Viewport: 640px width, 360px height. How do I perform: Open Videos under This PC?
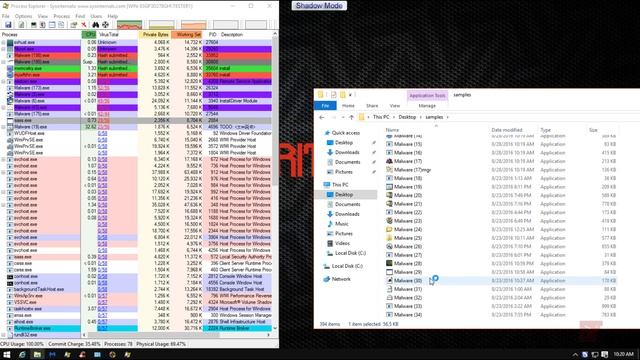tap(342, 243)
